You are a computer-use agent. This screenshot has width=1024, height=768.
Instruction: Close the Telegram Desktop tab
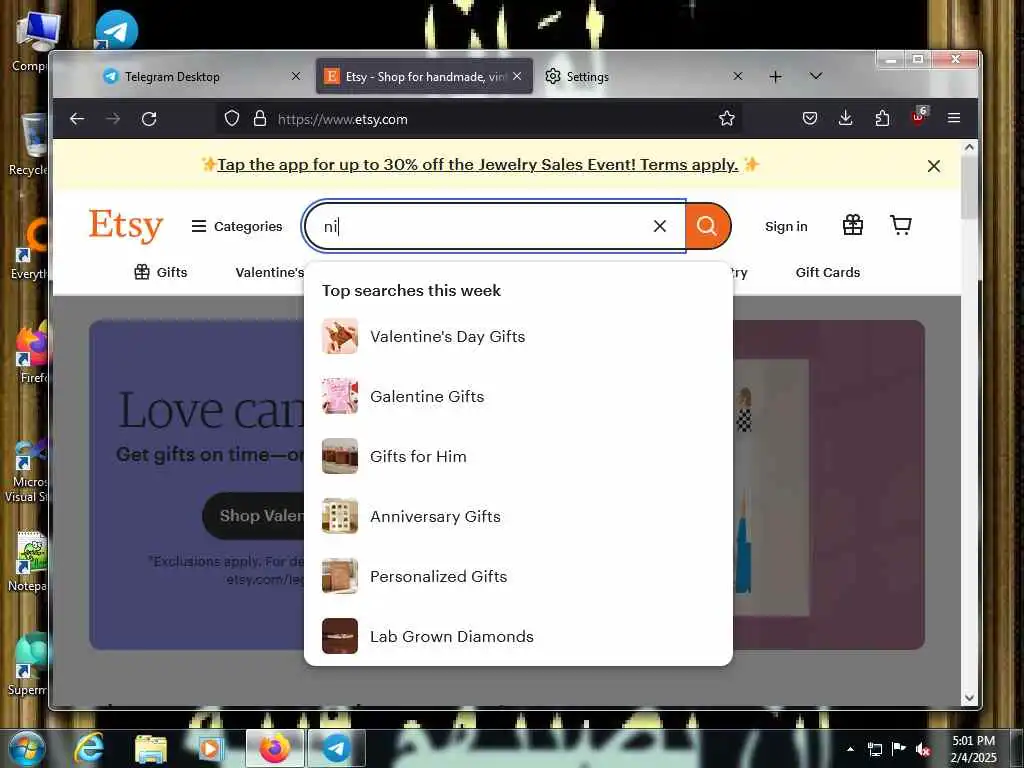pyautogui.click(x=296, y=76)
